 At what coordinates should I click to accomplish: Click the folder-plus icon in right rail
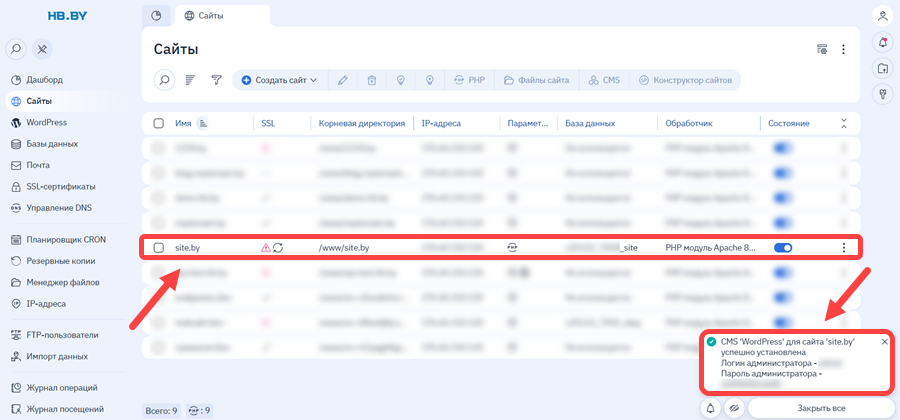pos(883,68)
